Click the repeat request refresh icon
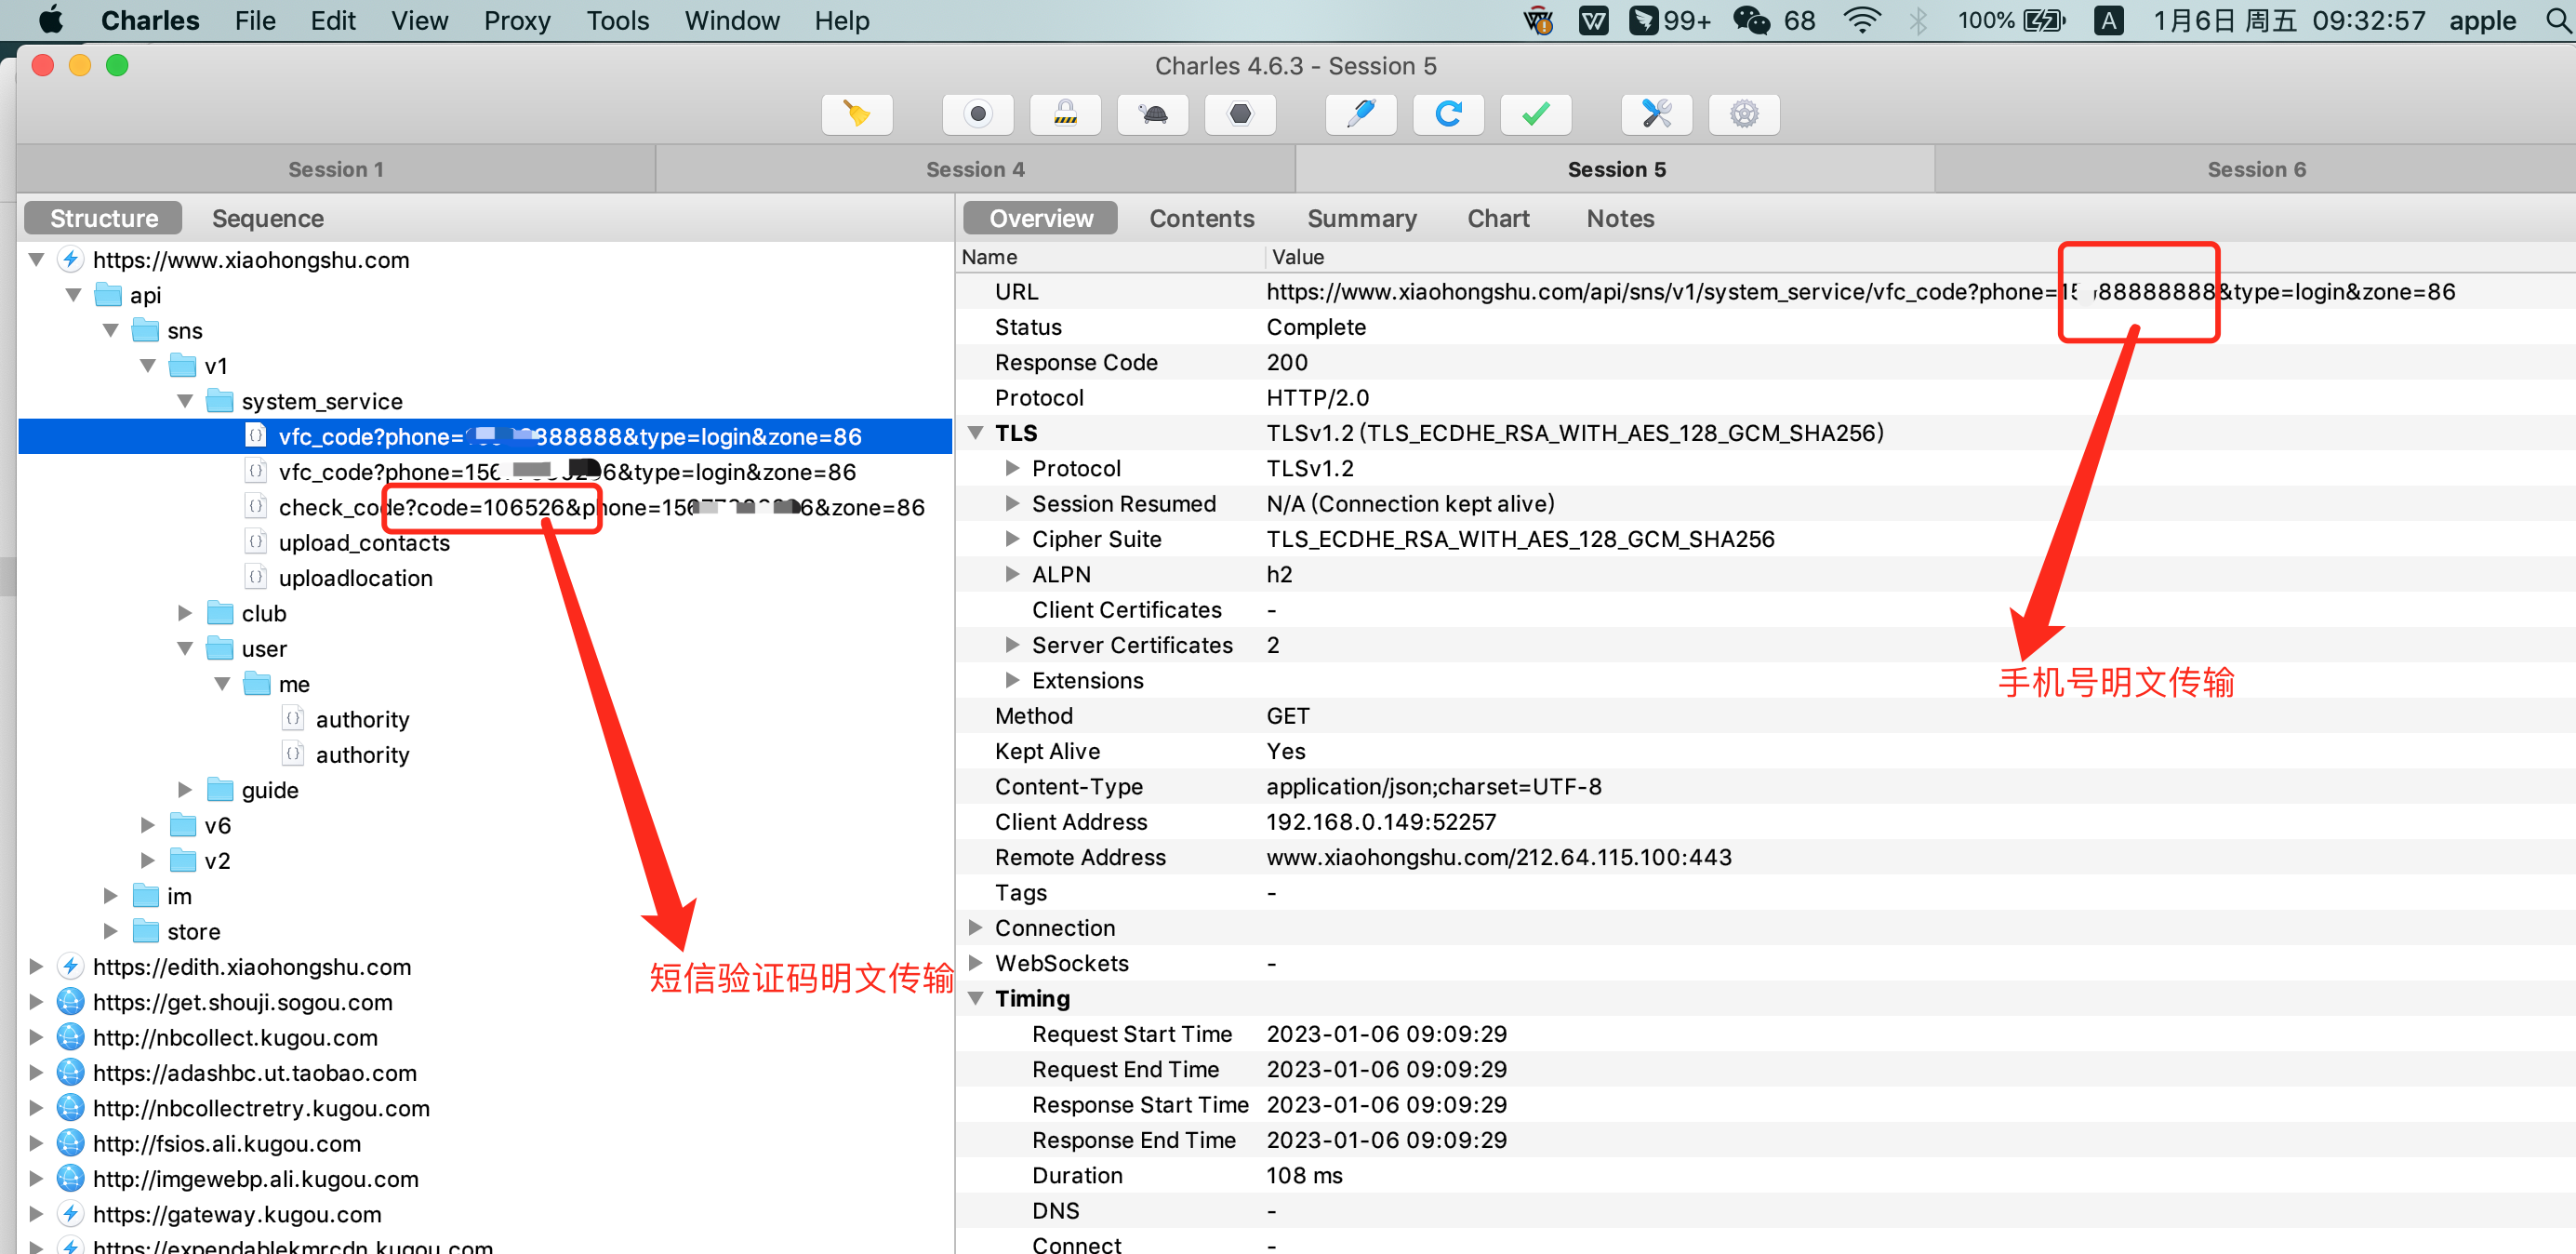 [x=1448, y=114]
